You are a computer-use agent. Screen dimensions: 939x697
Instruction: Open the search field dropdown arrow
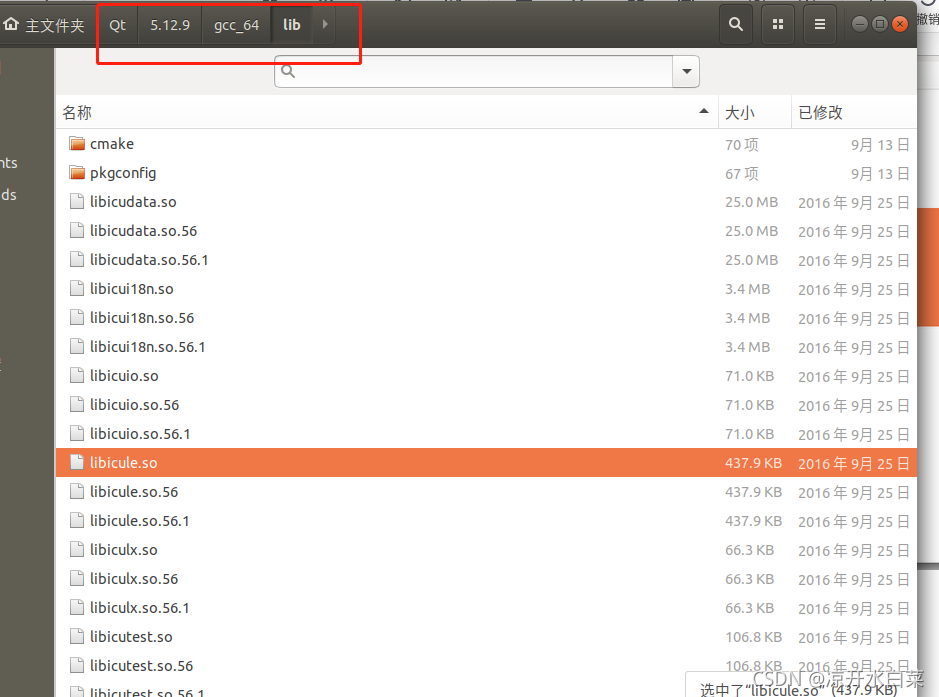coord(685,71)
